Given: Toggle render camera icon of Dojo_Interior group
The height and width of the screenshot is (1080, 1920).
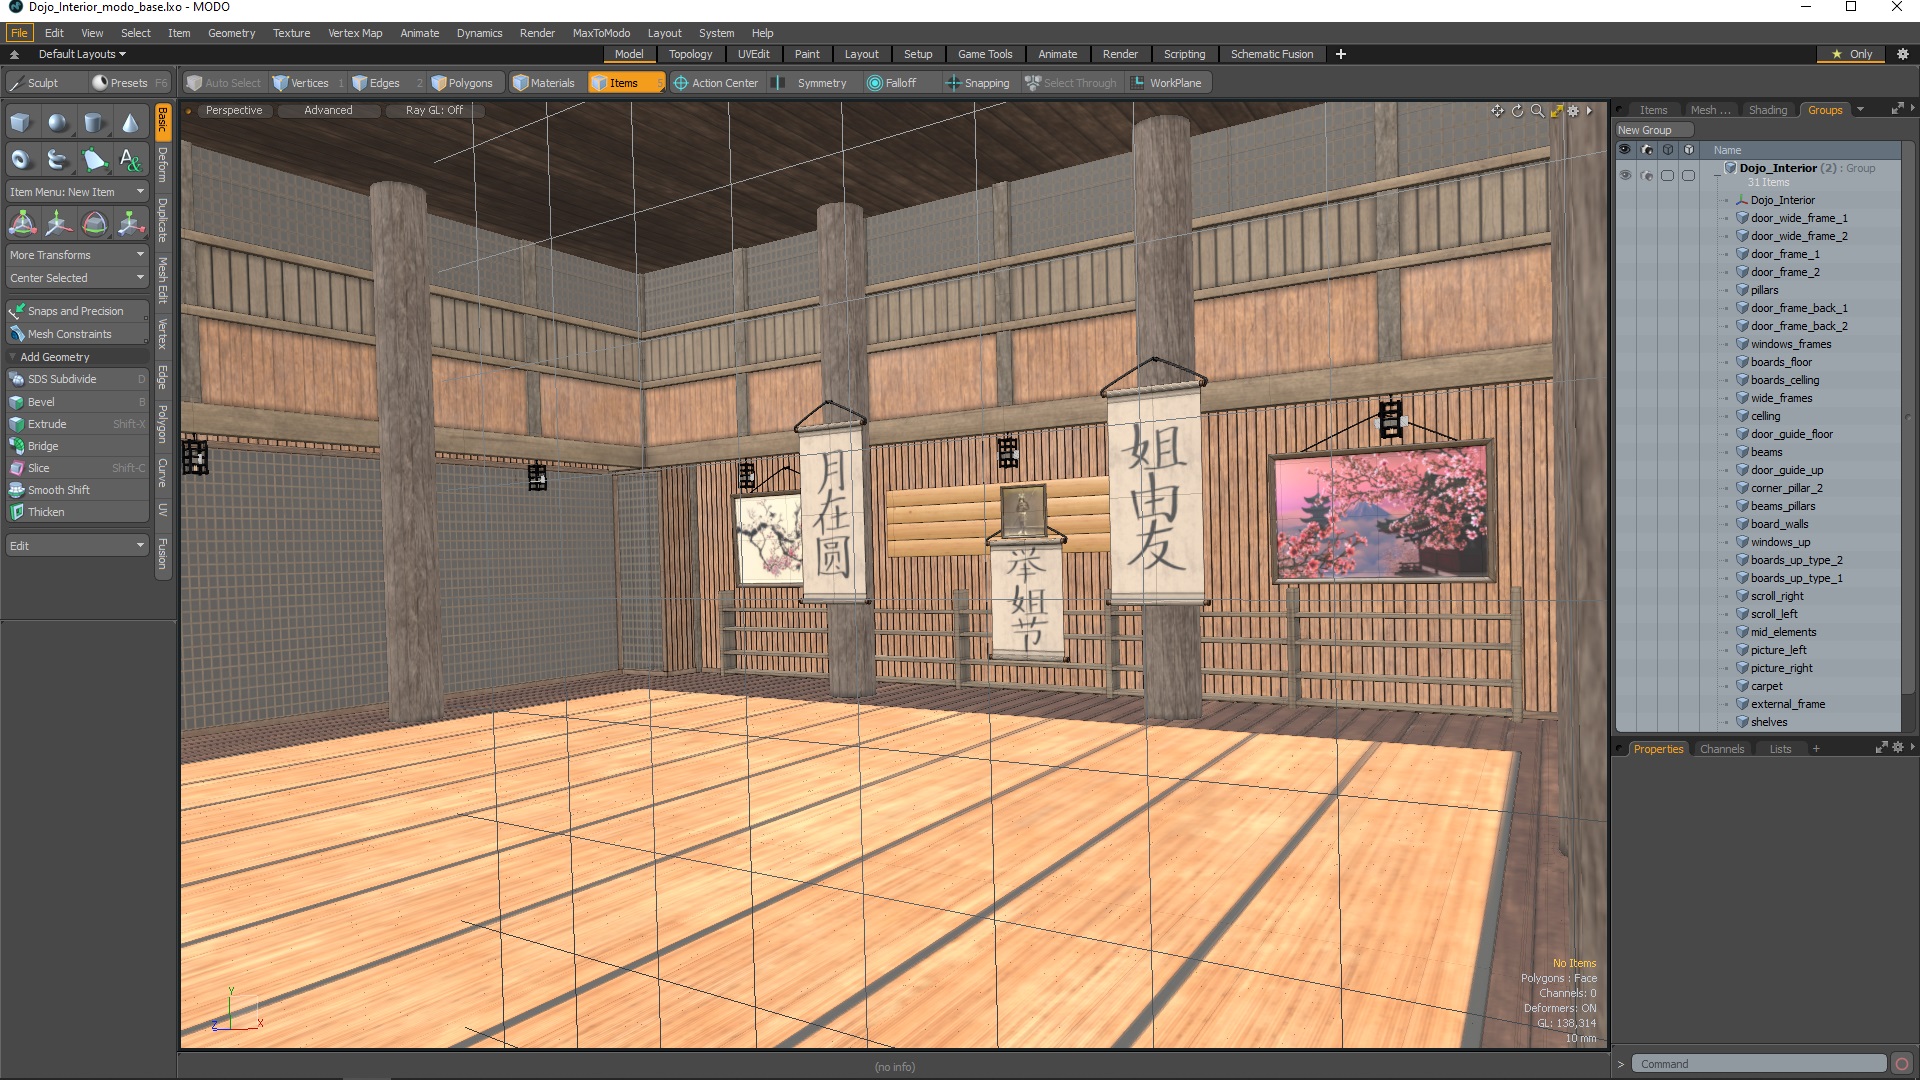Looking at the screenshot, I should click(1647, 175).
